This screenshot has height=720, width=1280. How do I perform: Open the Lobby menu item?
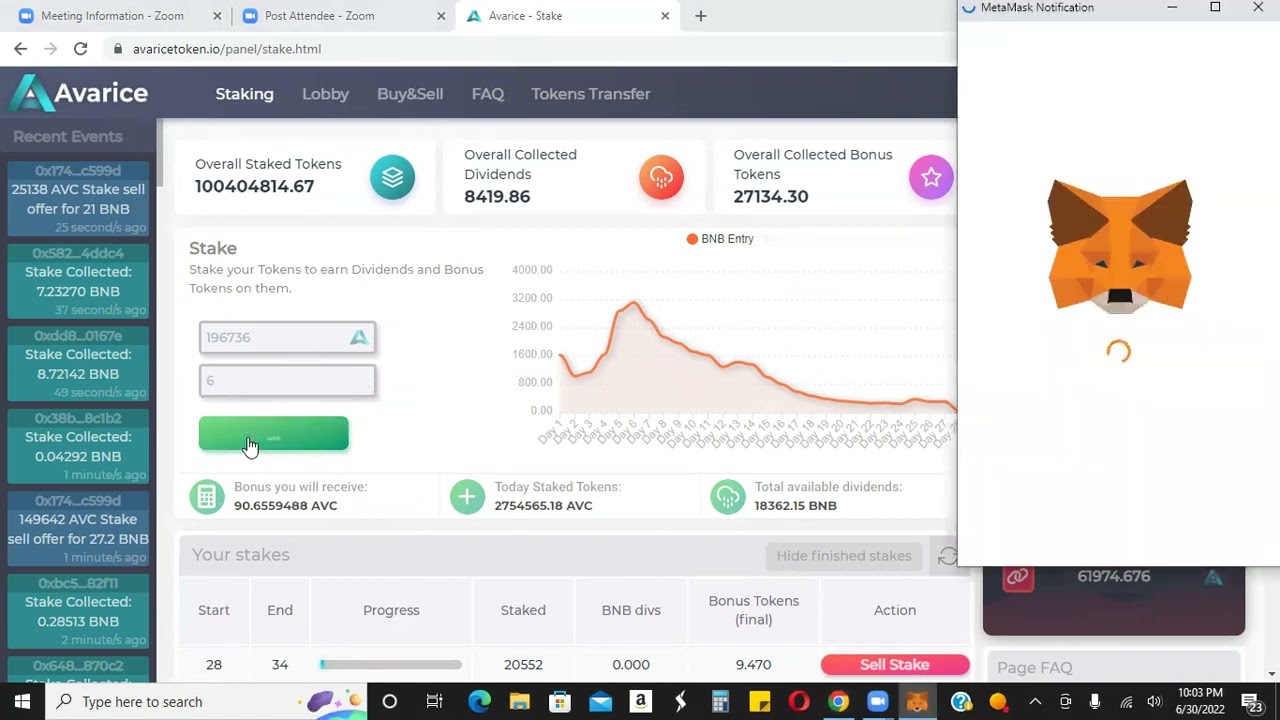click(x=325, y=94)
